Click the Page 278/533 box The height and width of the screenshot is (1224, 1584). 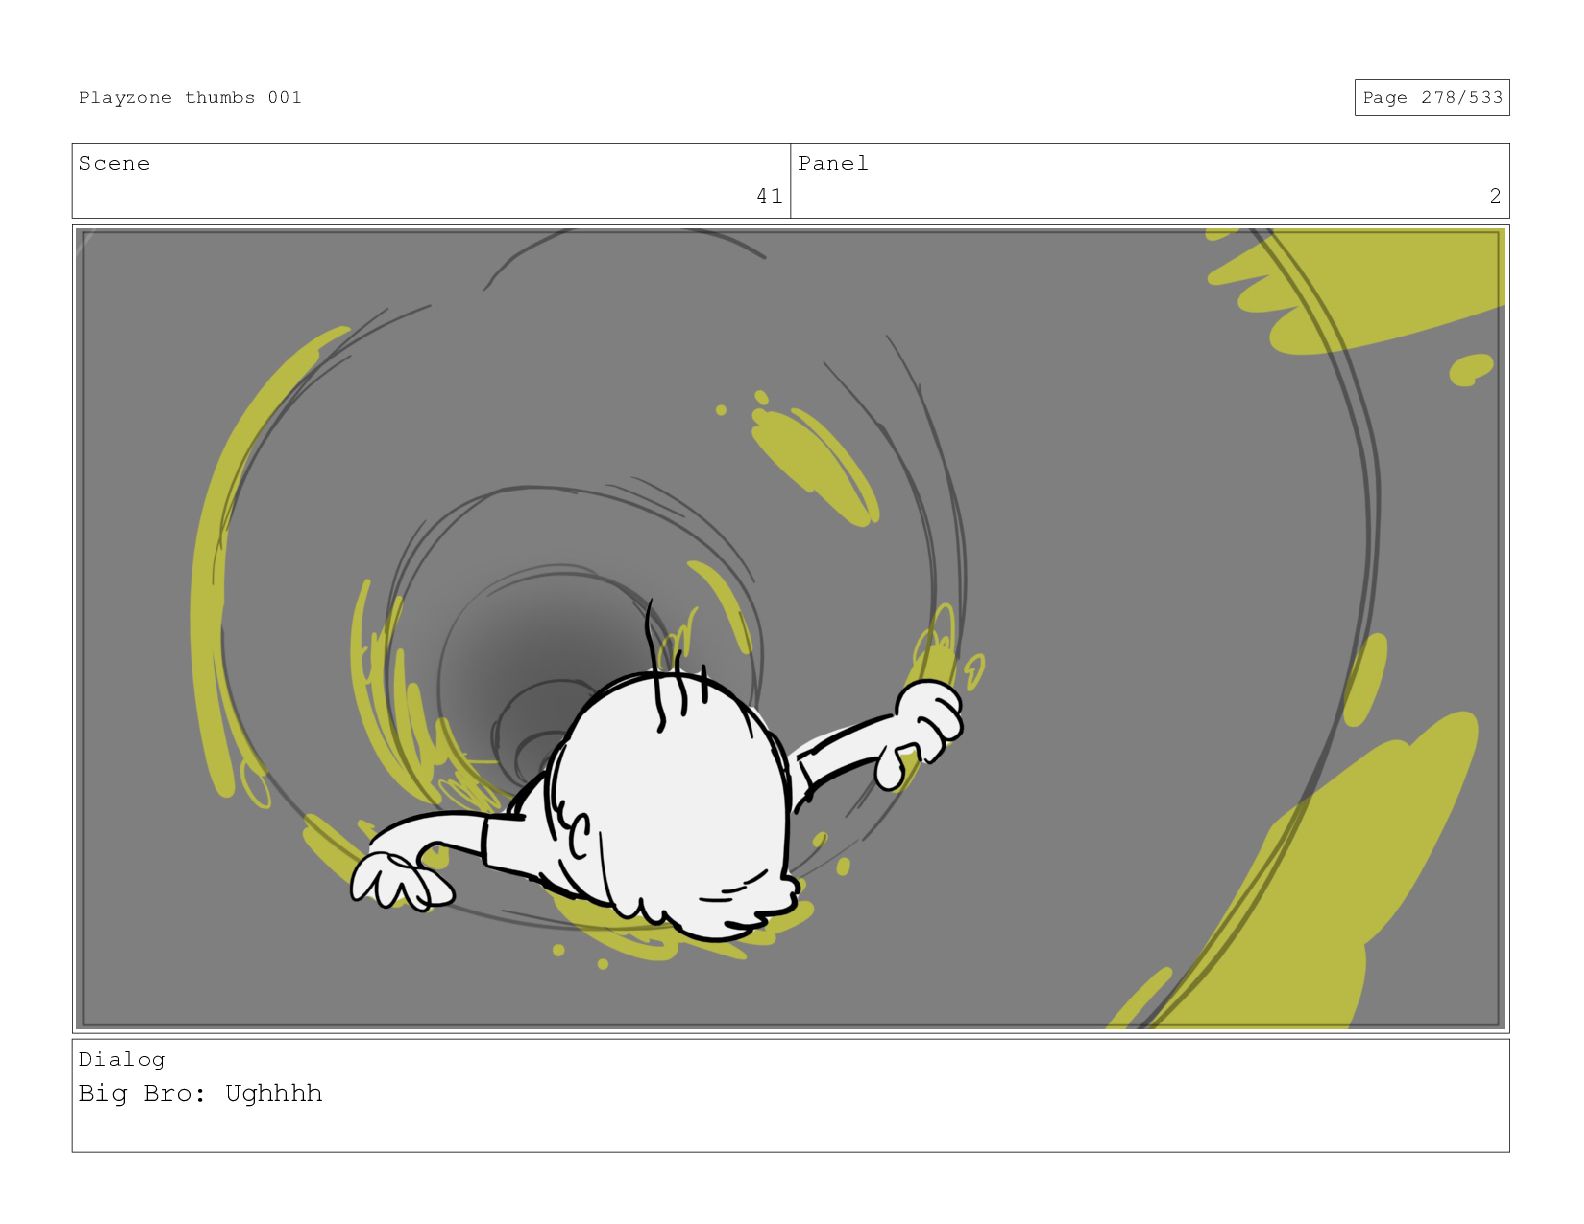tap(1431, 98)
